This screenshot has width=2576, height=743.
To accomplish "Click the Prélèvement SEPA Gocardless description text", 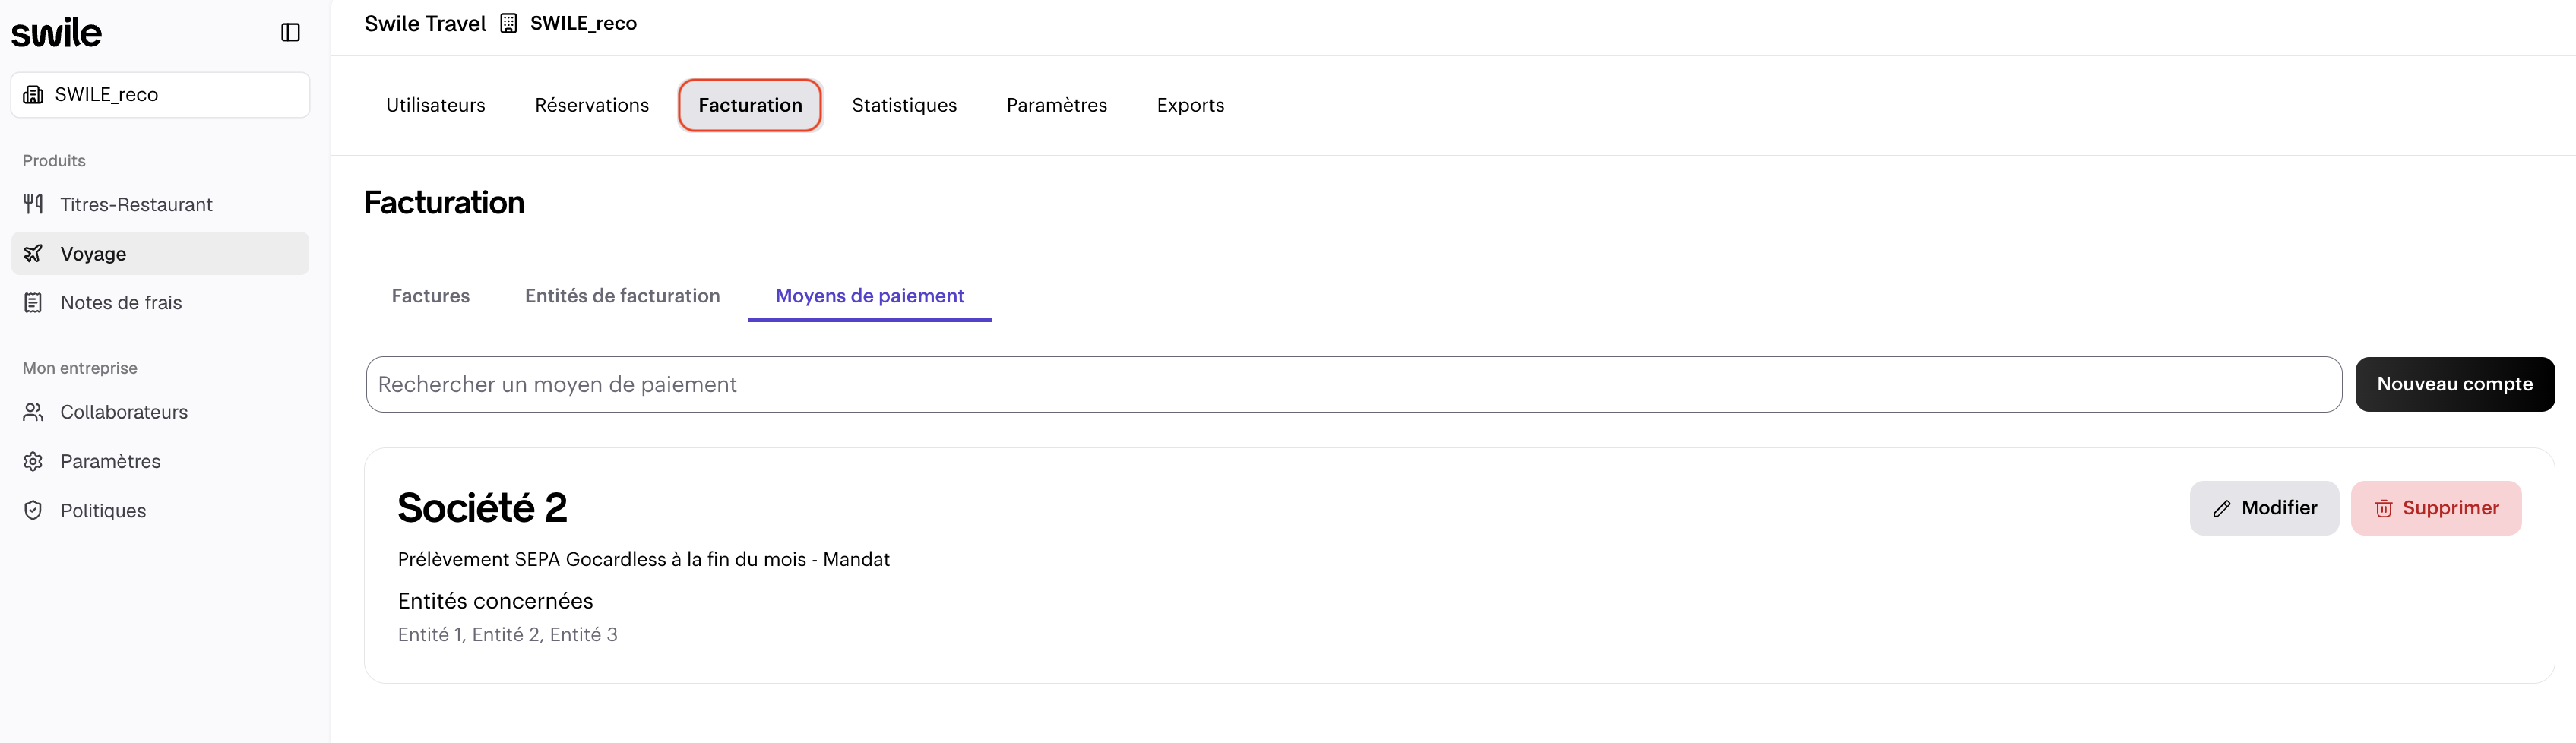I will [x=643, y=560].
